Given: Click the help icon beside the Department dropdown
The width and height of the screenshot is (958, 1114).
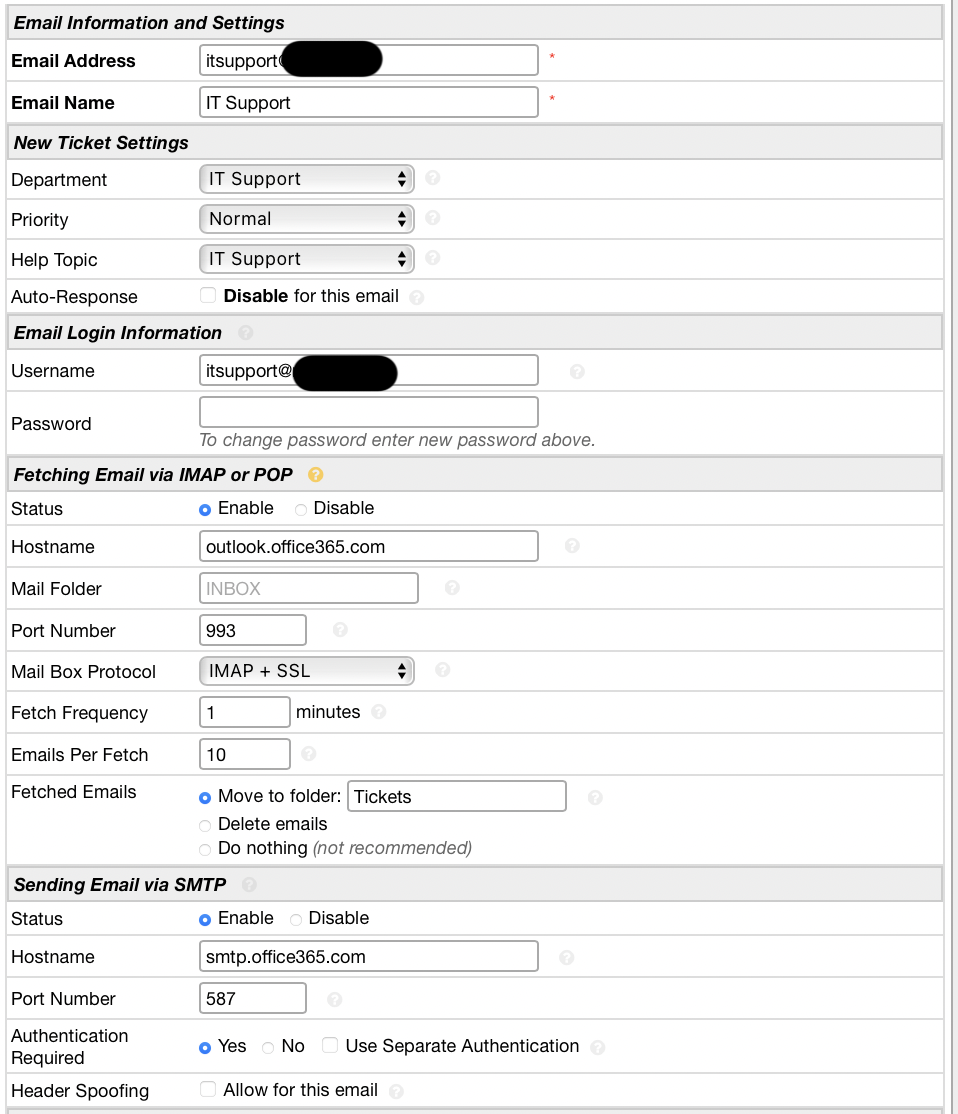Looking at the screenshot, I should pyautogui.click(x=432, y=178).
